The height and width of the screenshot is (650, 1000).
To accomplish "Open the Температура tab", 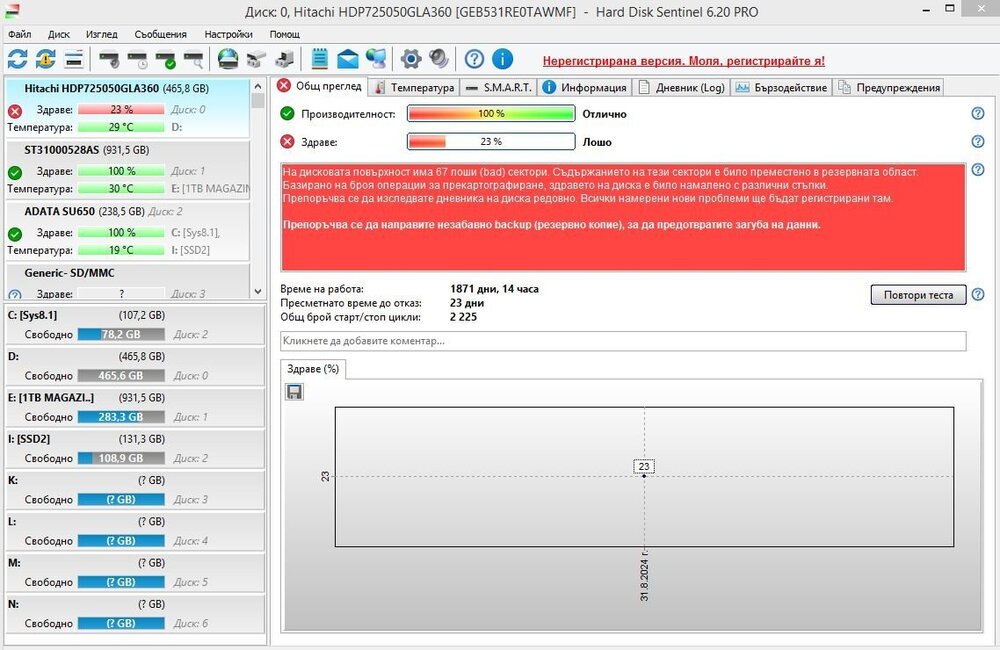I will (x=415, y=88).
